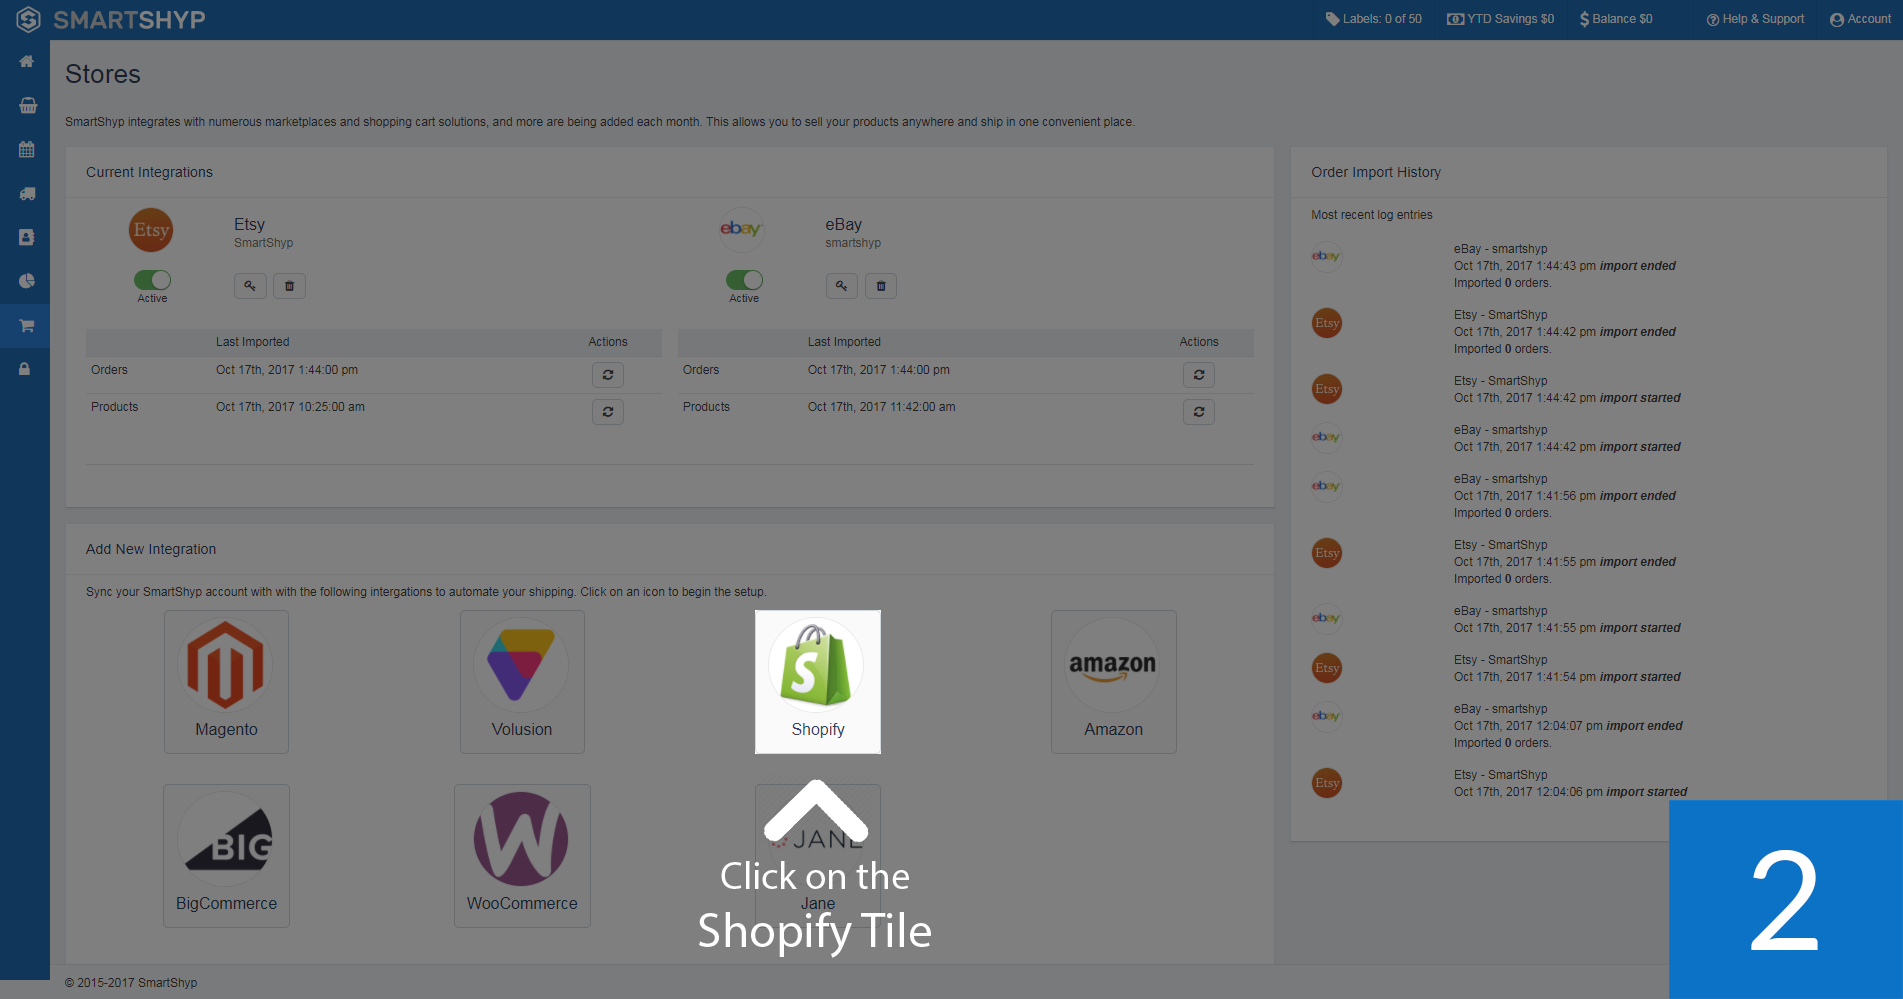This screenshot has width=1903, height=999.
Task: Select the BigCommerce integration tile
Action: [226, 856]
